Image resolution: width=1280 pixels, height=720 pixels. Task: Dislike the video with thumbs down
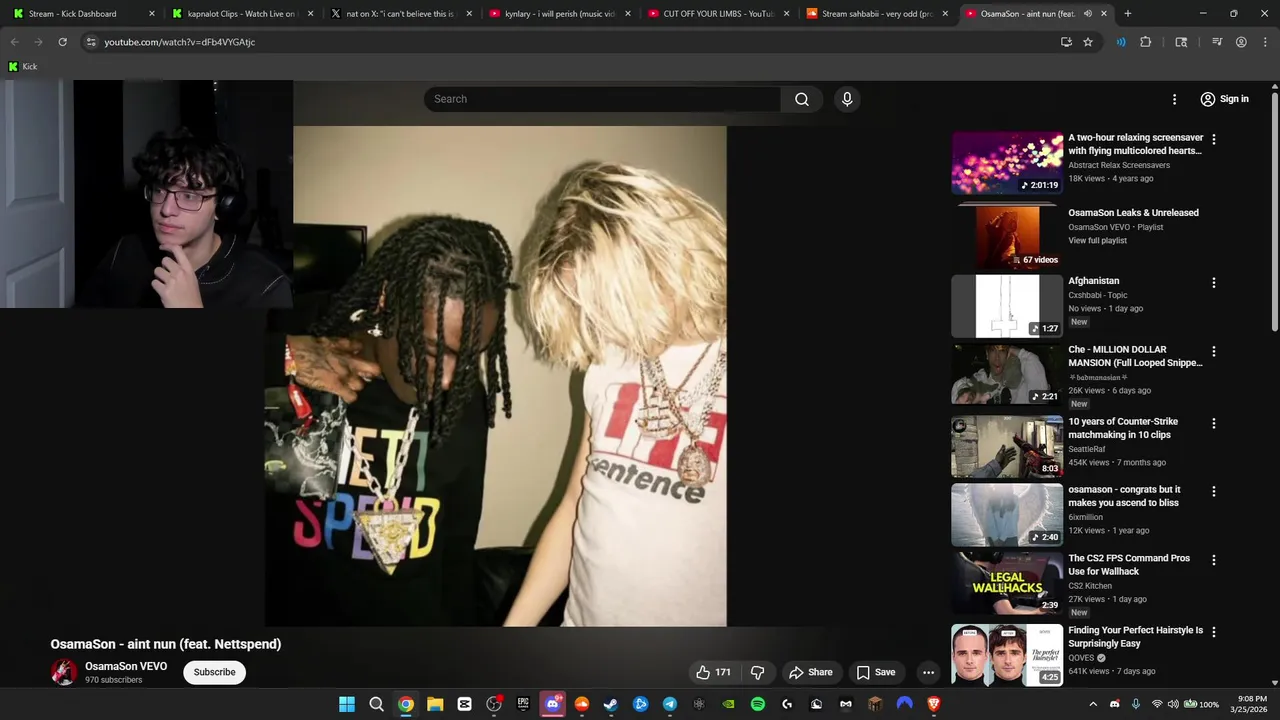click(x=757, y=672)
